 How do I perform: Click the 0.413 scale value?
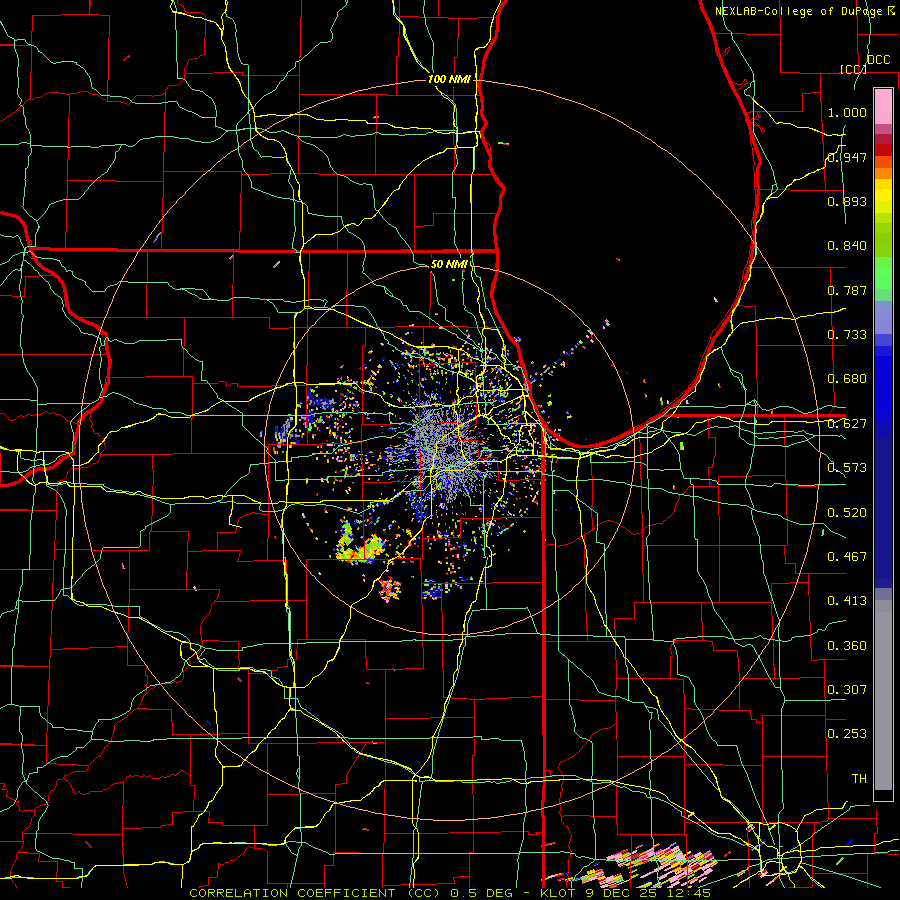pos(847,601)
